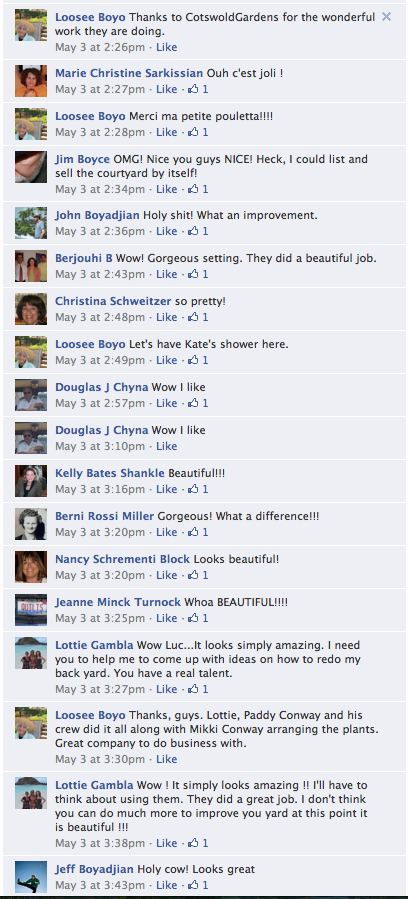This screenshot has width=408, height=899.
Task: Click the thumbs-up icon on Jeff Boyadjian's comment
Action: (x=194, y=885)
